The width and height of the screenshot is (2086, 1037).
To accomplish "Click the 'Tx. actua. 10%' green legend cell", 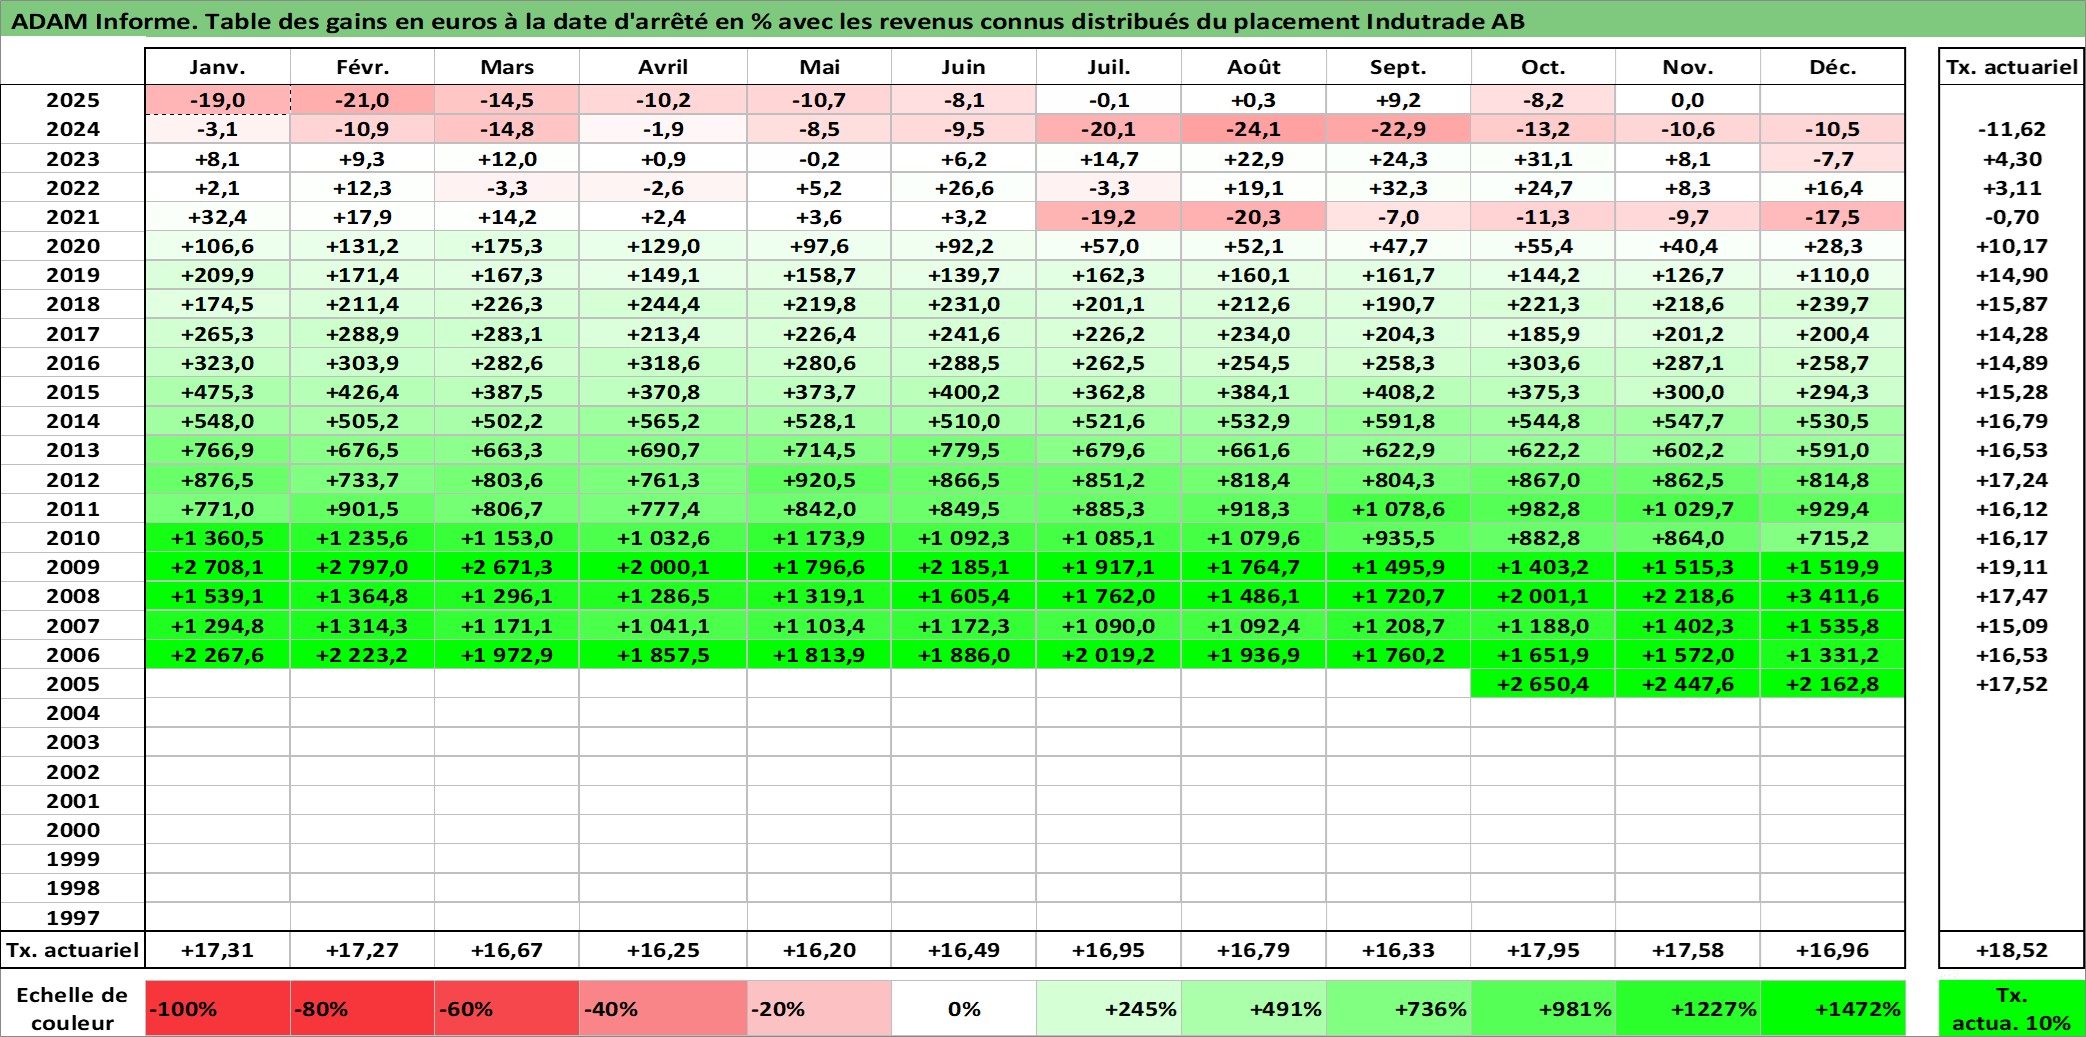I will [x=2012, y=1009].
